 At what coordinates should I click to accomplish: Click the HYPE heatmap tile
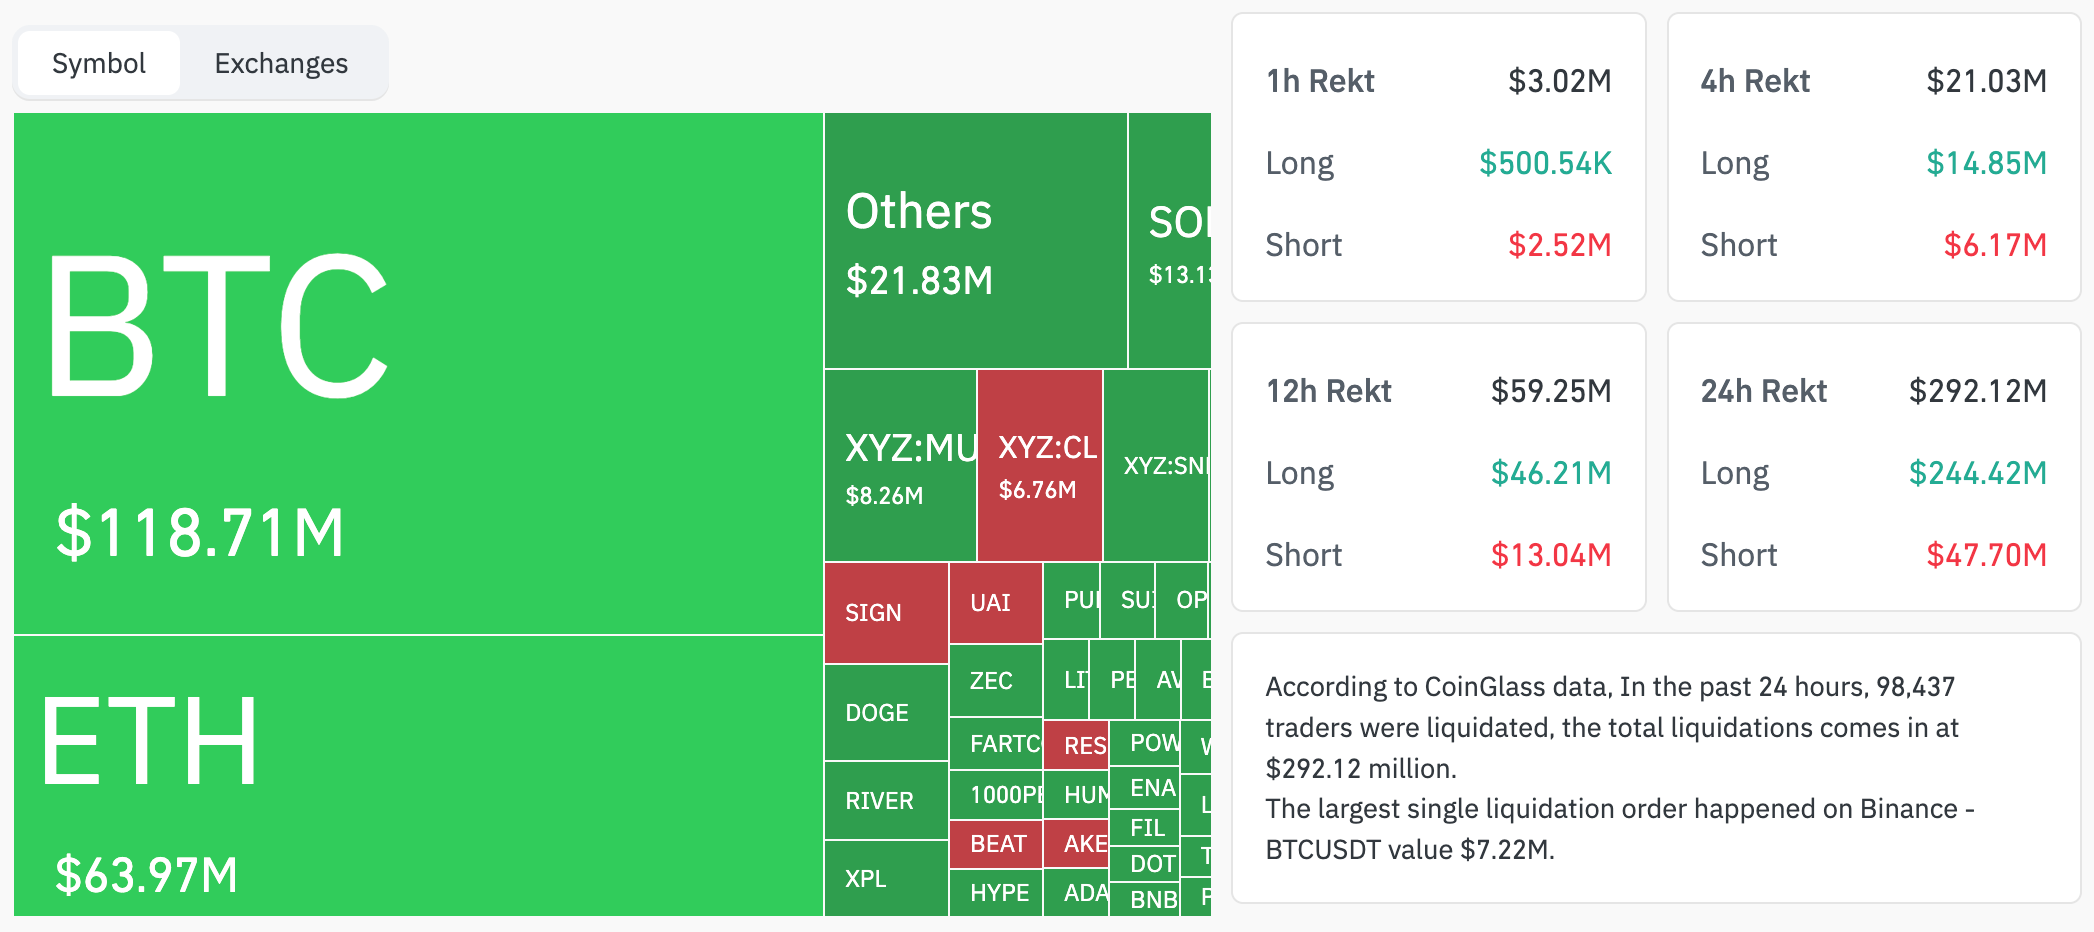pyautogui.click(x=996, y=892)
